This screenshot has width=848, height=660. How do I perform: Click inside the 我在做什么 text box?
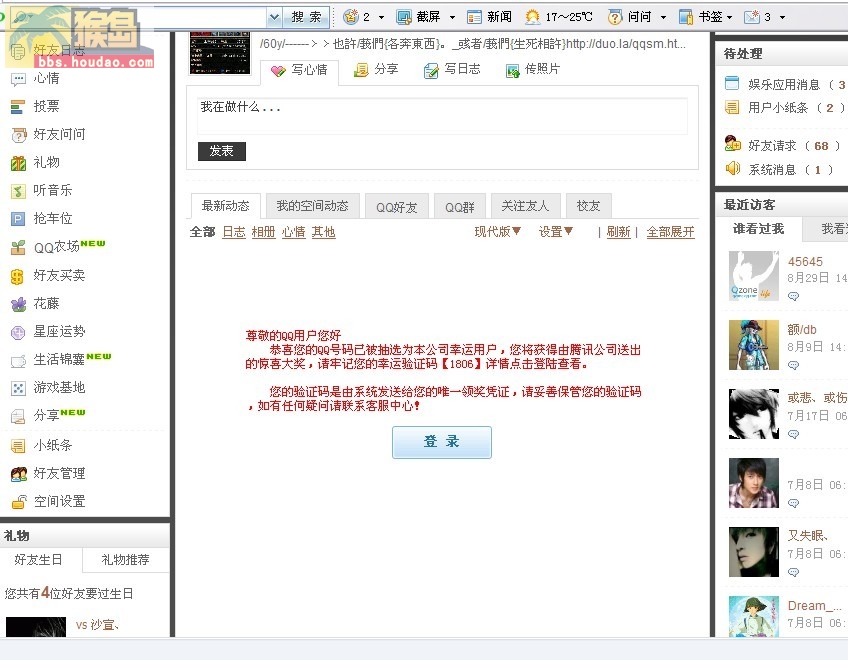click(x=442, y=115)
